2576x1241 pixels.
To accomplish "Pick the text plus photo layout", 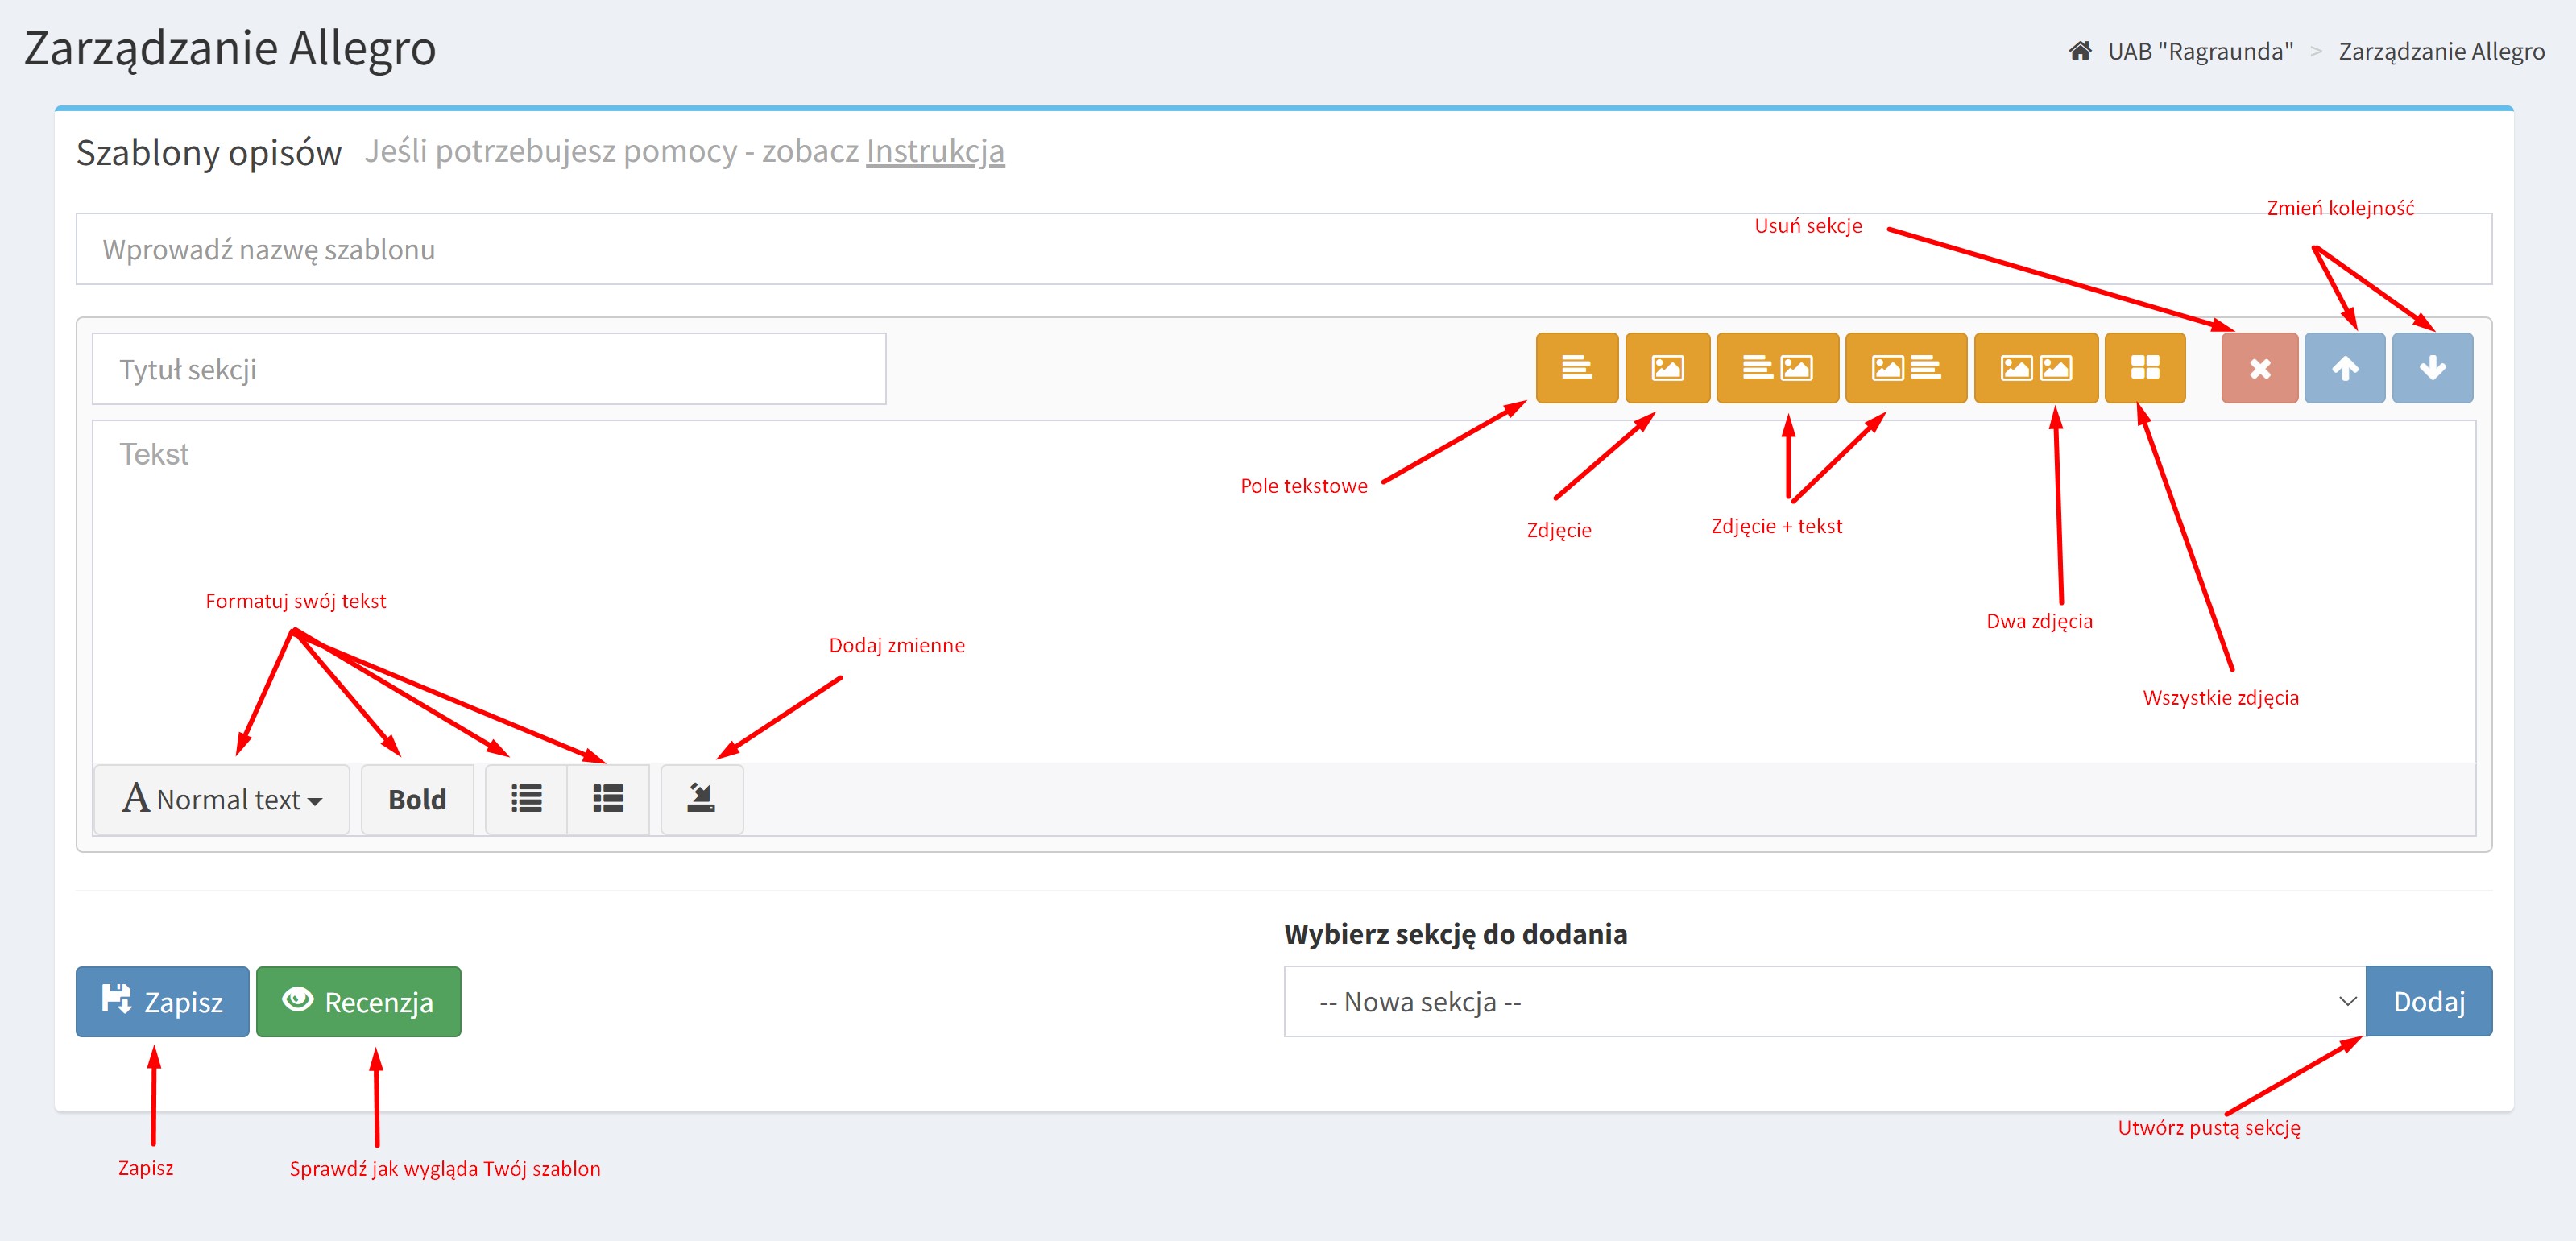I will [1776, 368].
